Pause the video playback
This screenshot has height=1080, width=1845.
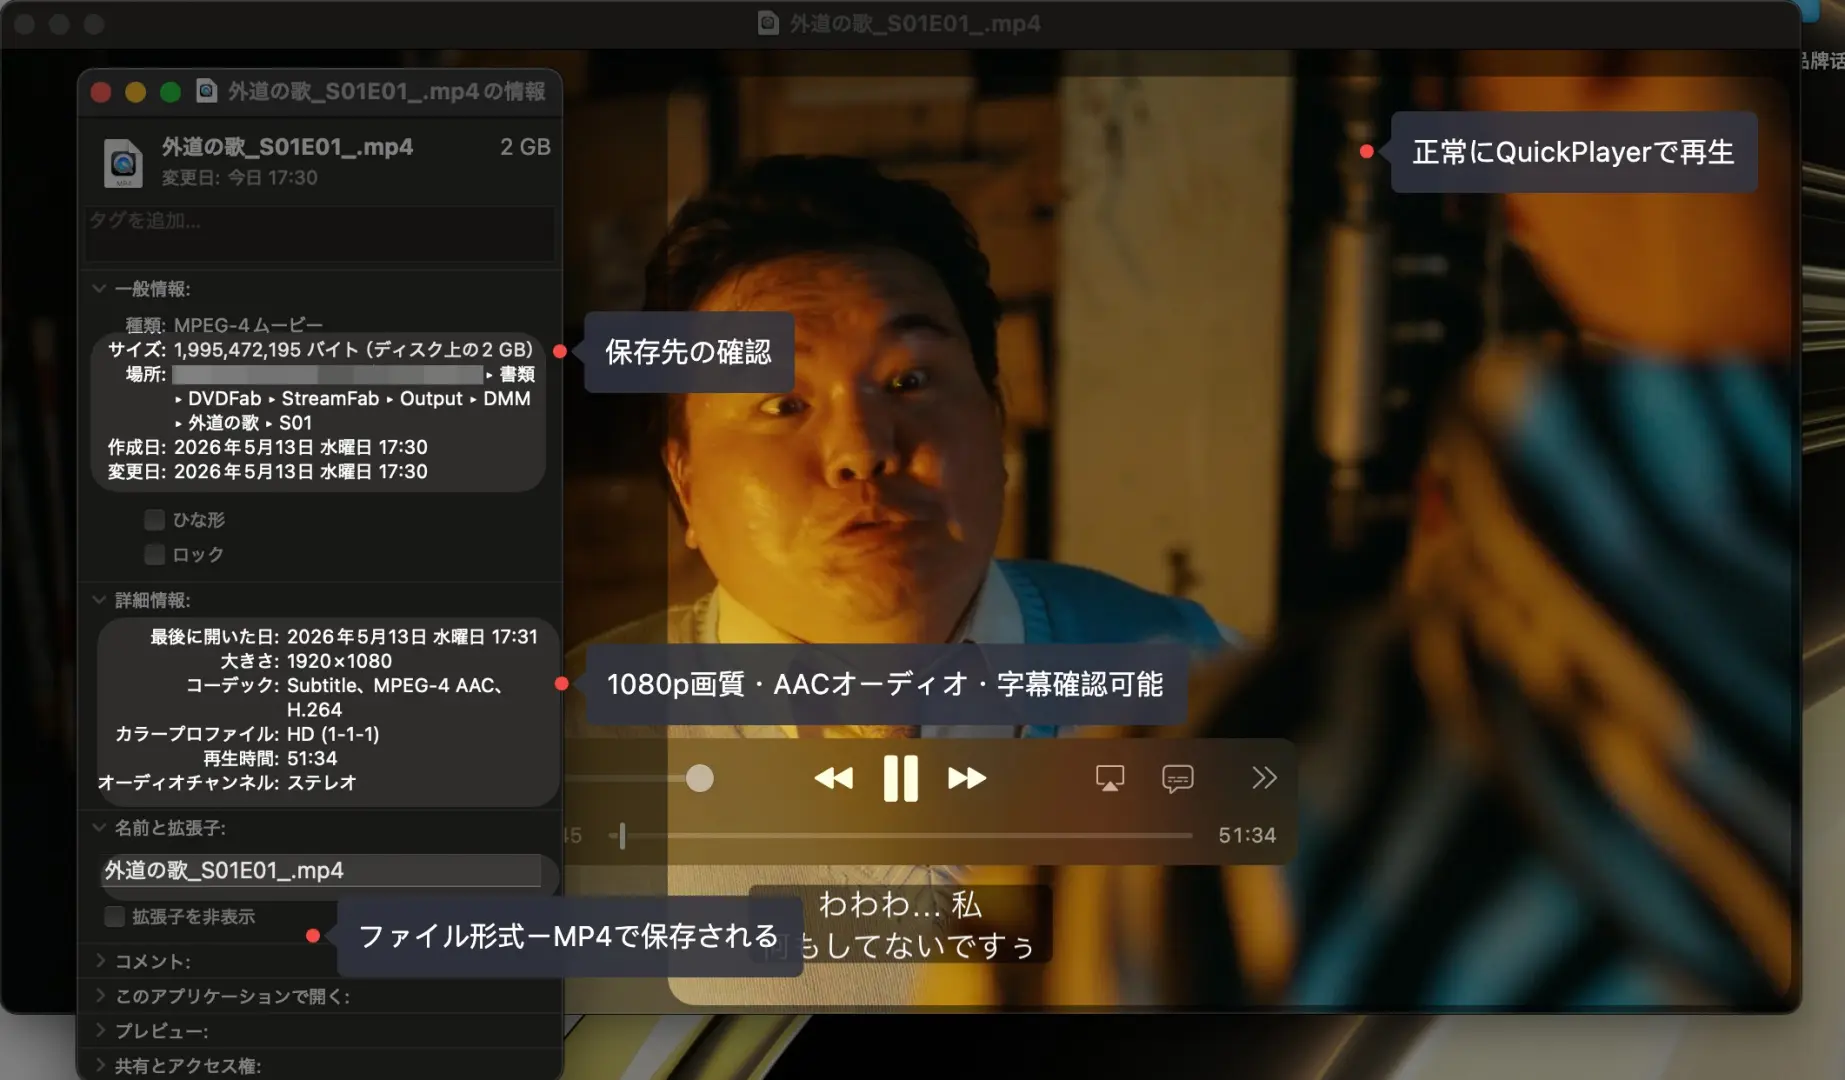pos(900,778)
